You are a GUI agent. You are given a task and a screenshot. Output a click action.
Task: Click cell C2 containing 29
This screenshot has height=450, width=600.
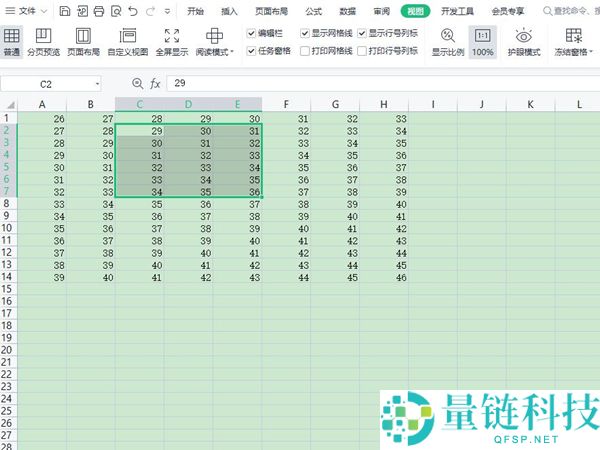(140, 131)
